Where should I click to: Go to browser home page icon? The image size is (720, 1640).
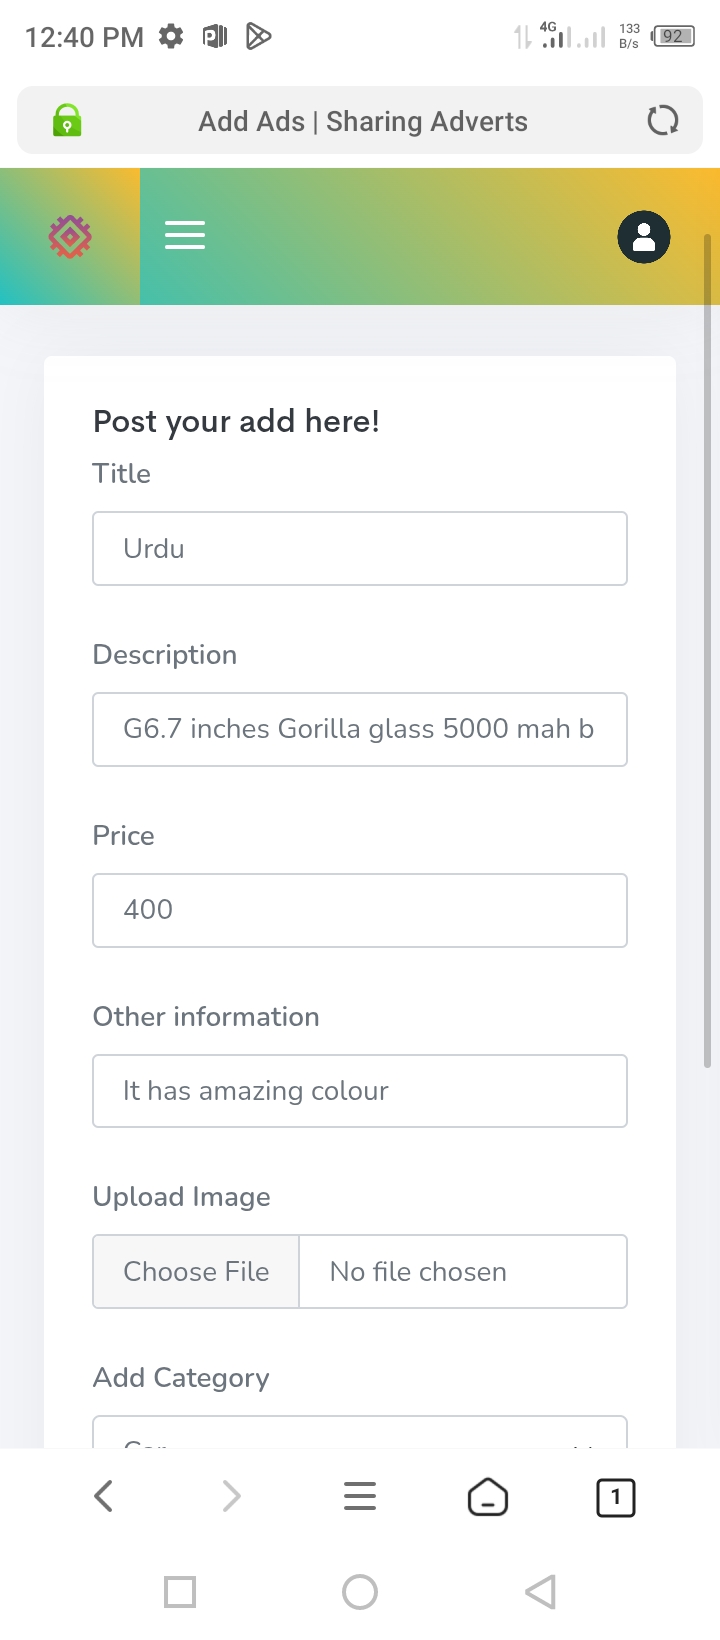point(488,1497)
